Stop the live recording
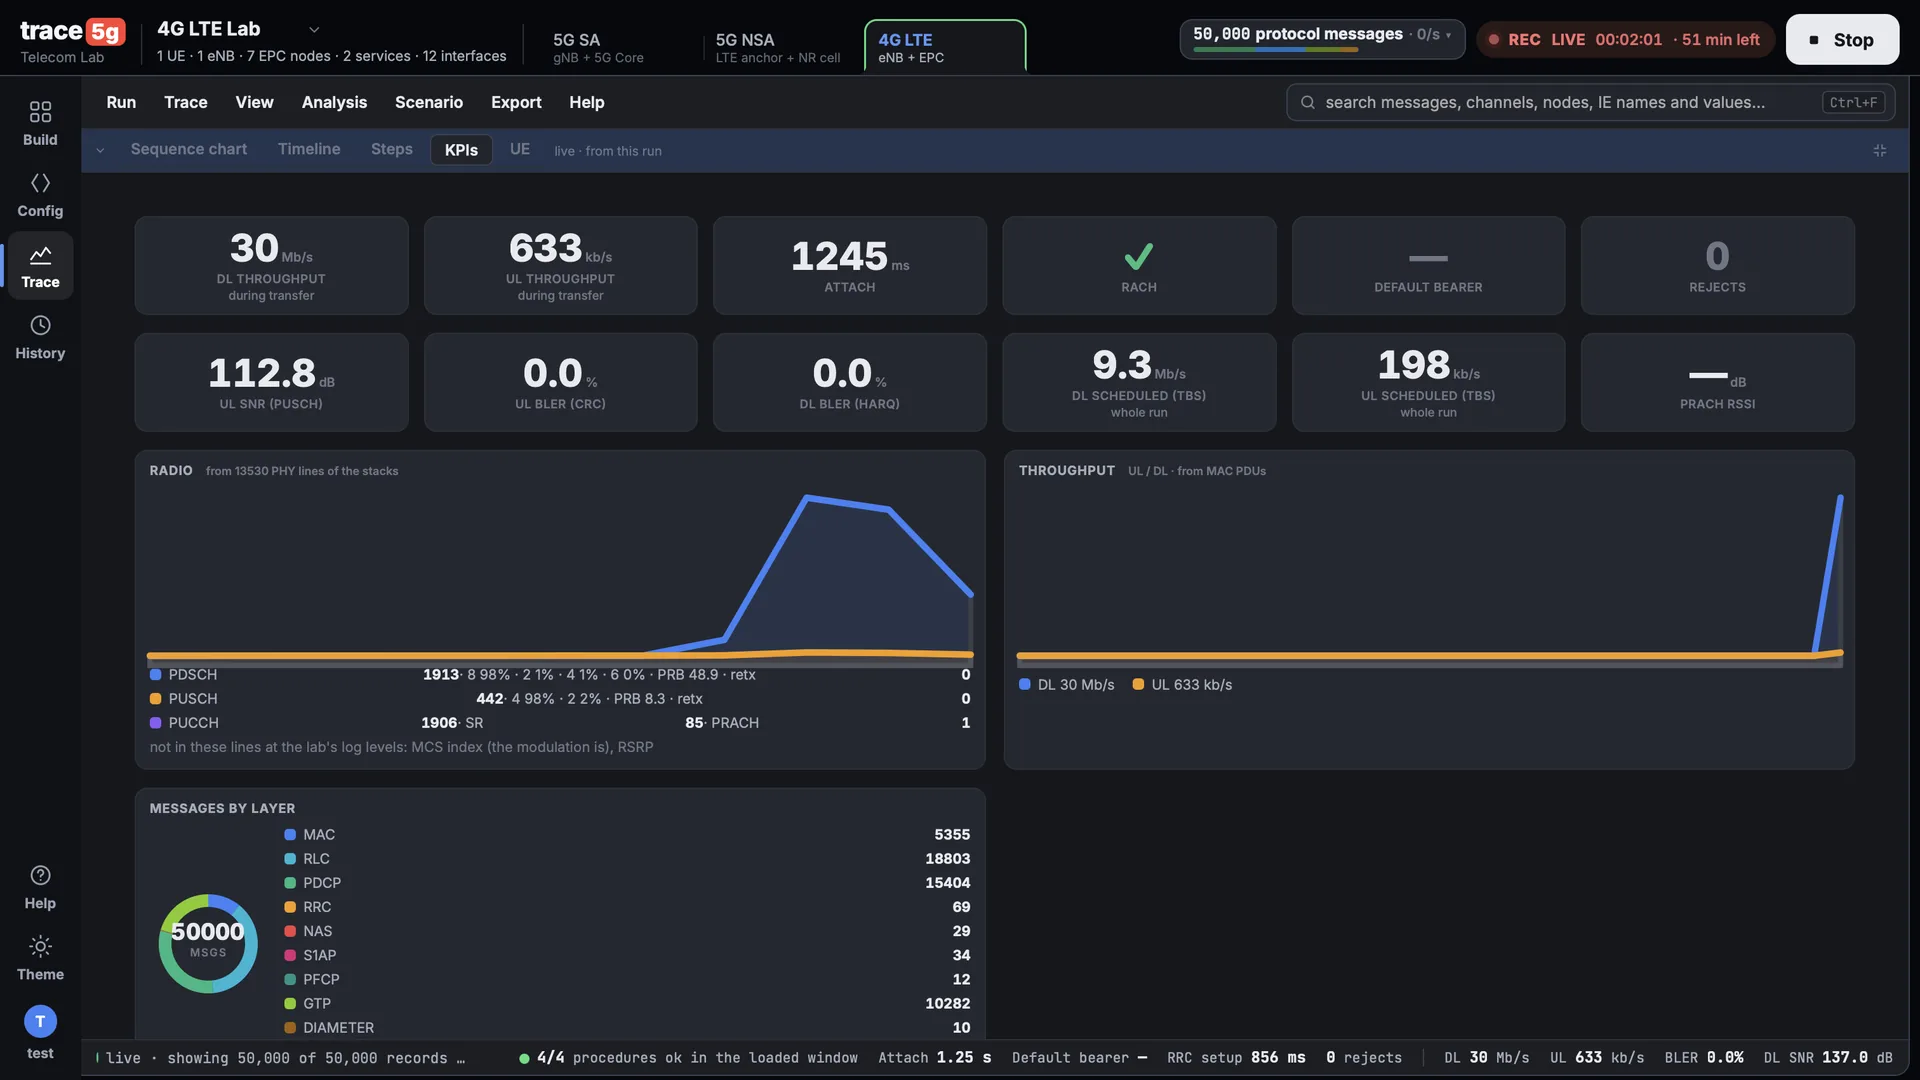This screenshot has height=1080, width=1920. 1842,40
